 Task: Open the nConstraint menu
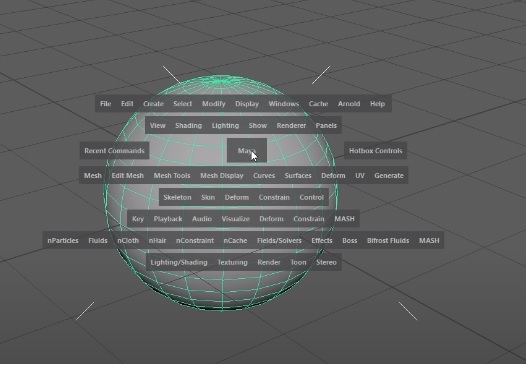click(195, 241)
